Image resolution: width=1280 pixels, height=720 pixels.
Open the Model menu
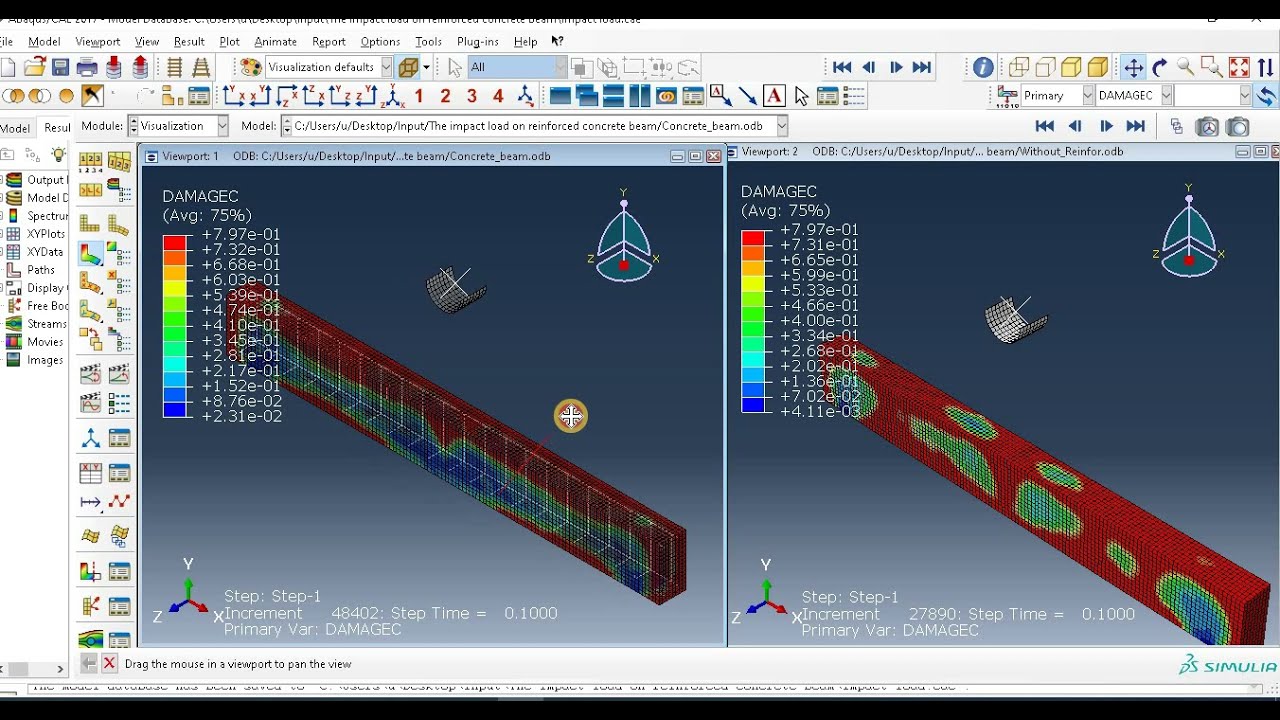point(44,42)
